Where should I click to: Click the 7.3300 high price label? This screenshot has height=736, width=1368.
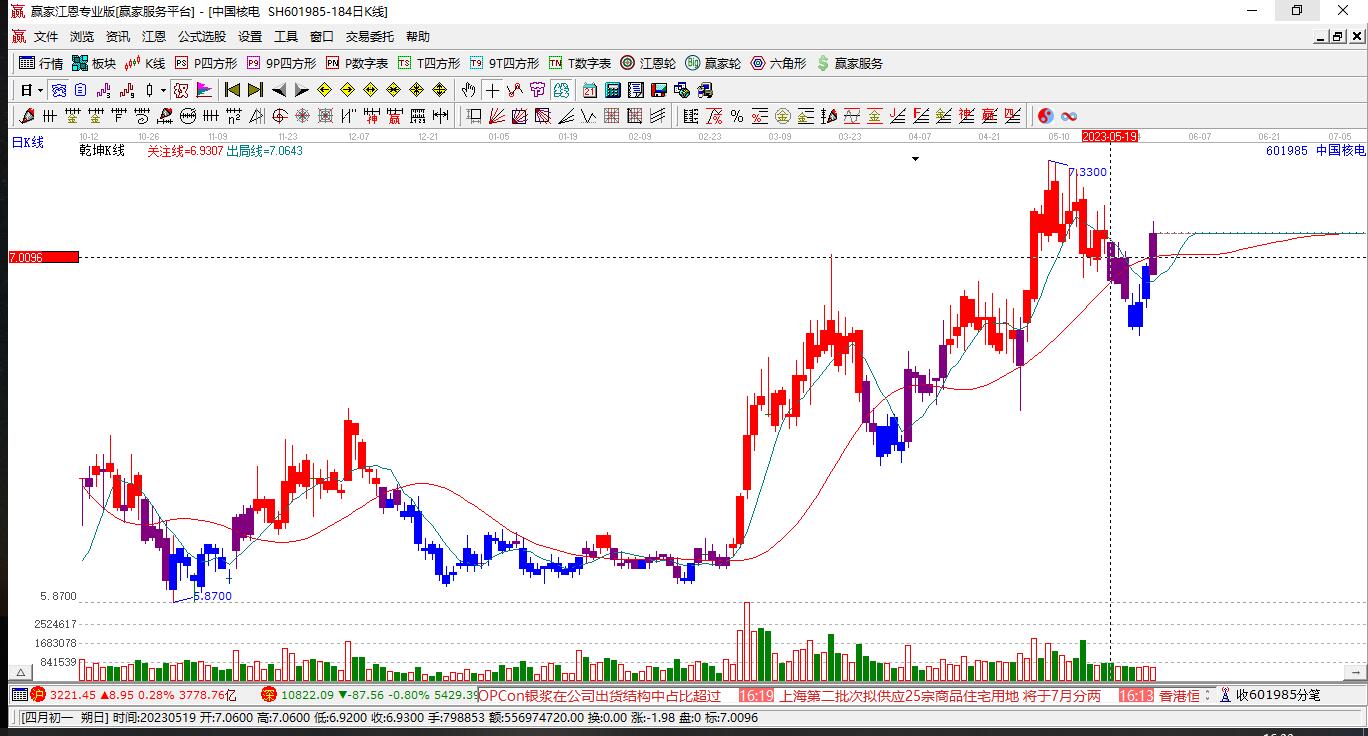[x=1088, y=172]
